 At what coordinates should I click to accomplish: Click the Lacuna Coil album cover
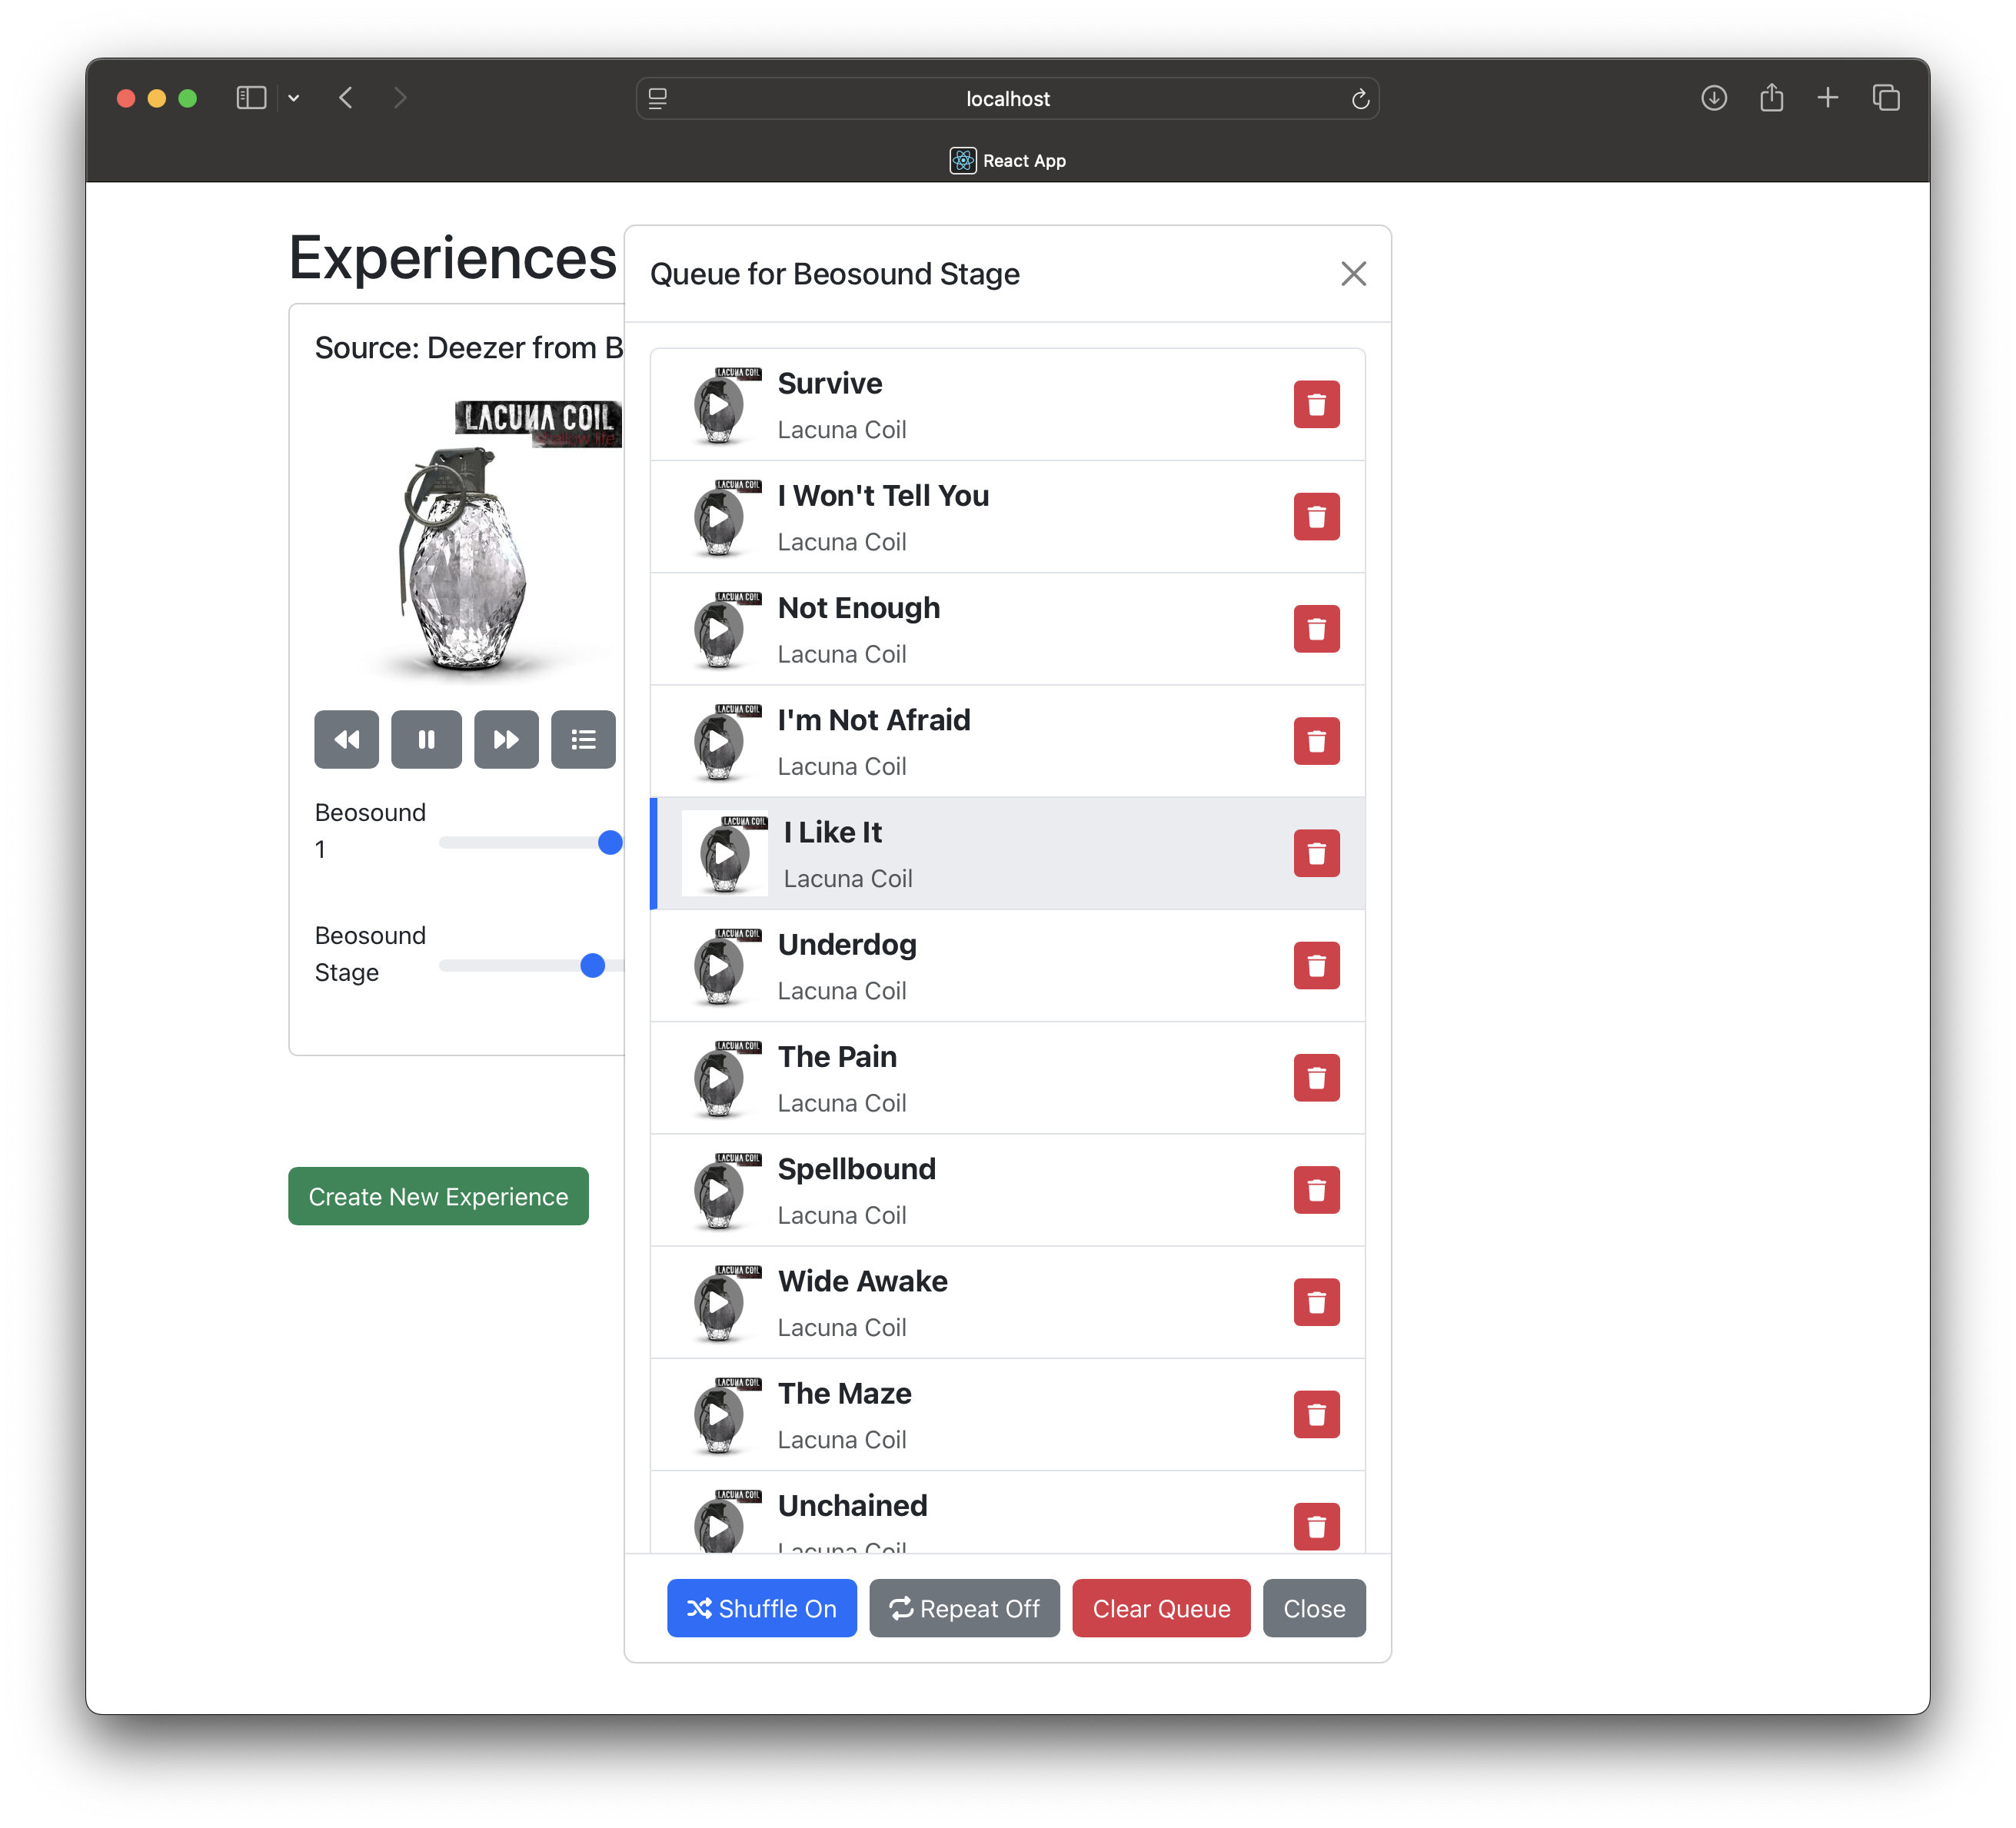(x=468, y=541)
